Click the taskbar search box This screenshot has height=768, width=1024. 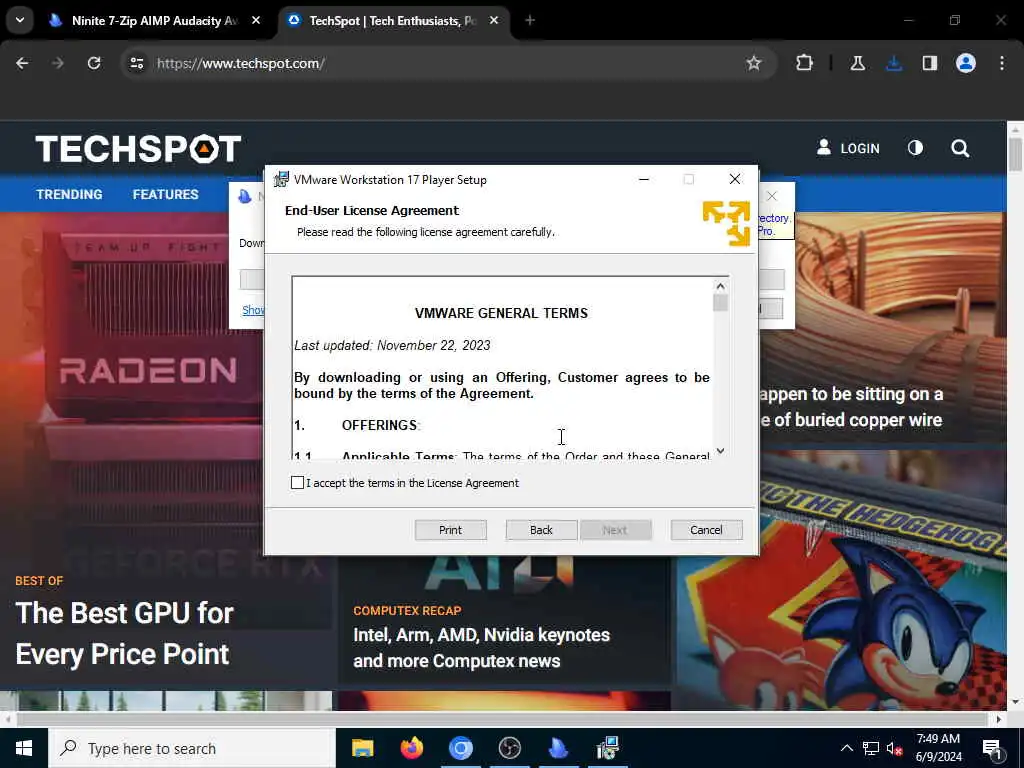[192, 748]
